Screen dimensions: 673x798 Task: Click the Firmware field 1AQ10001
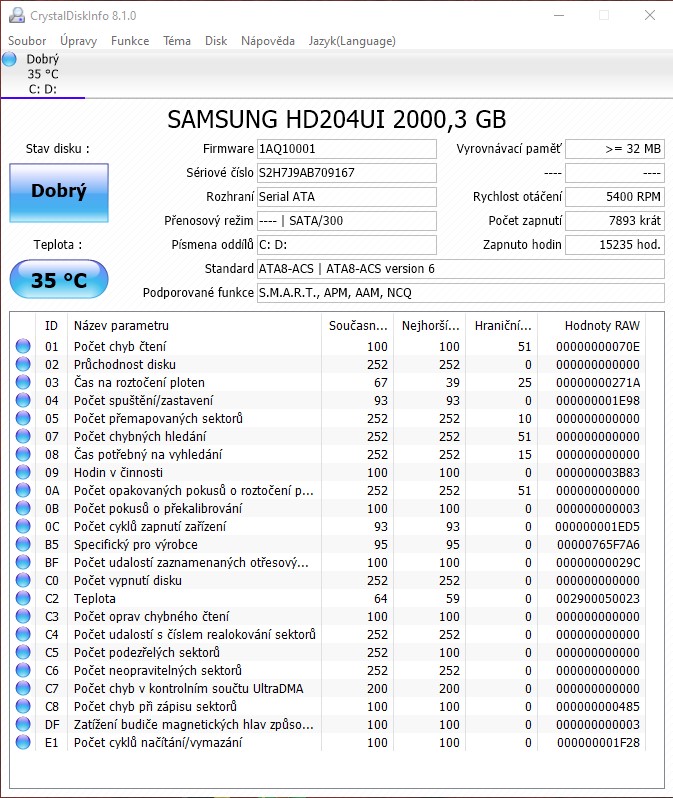[347, 149]
